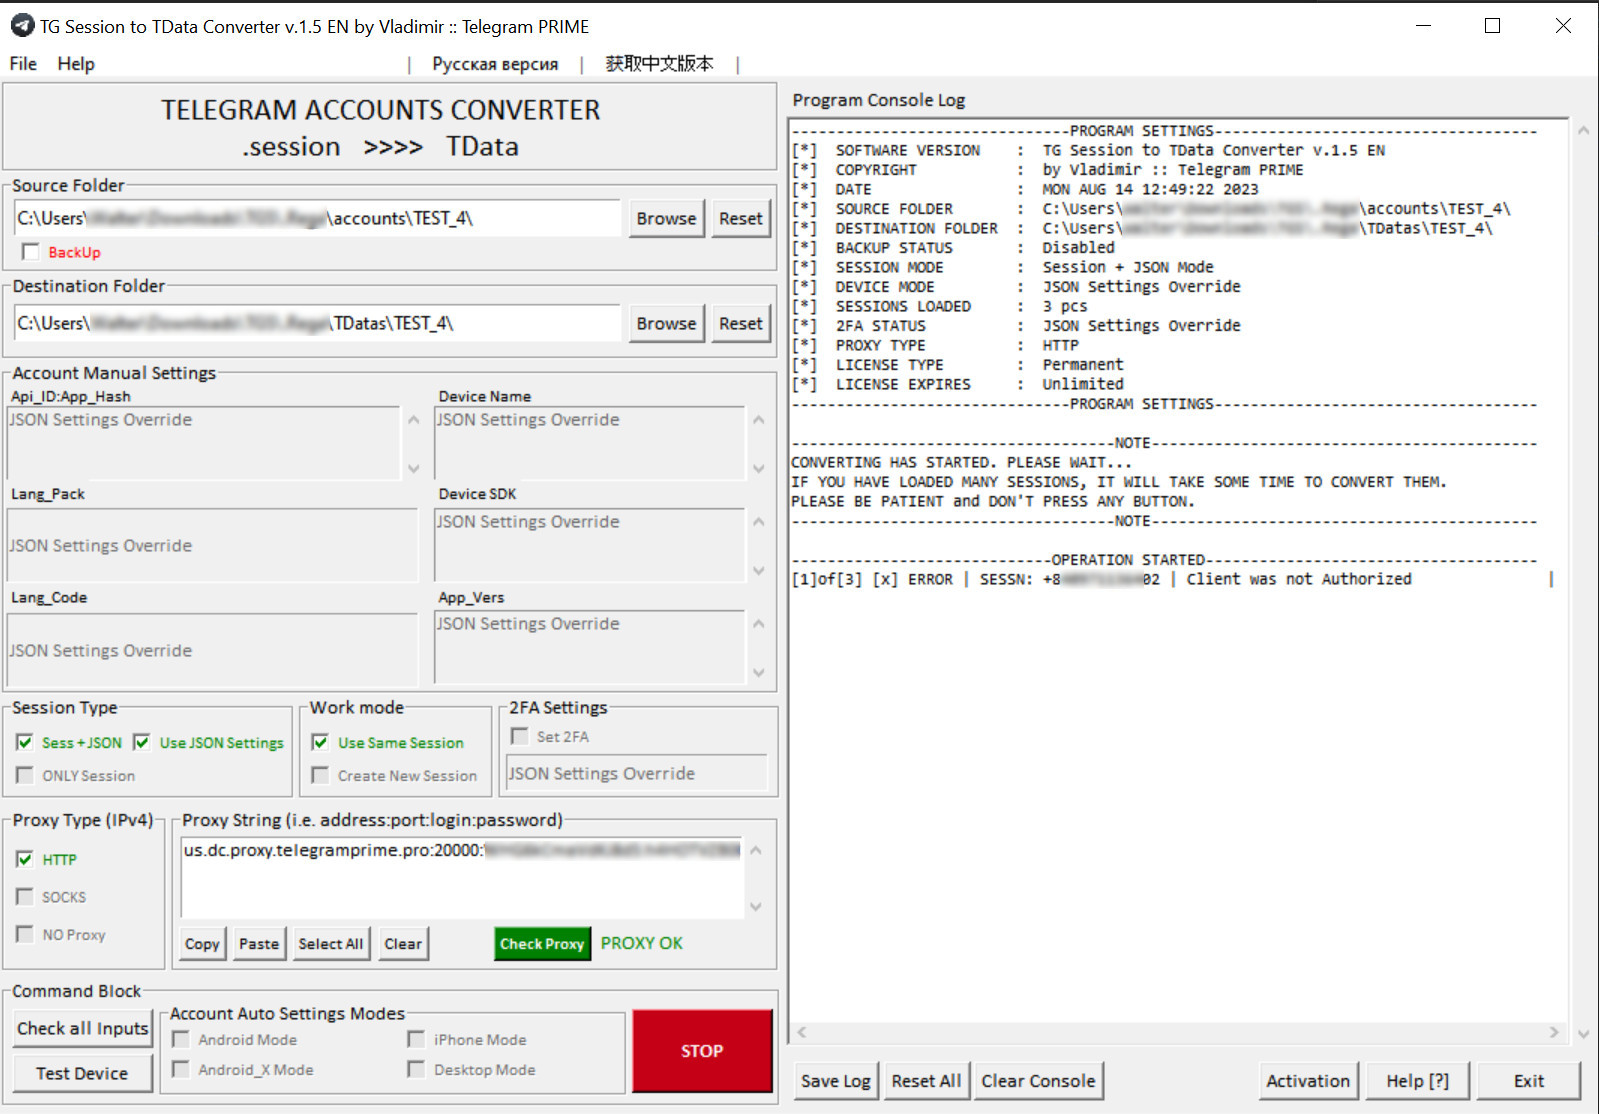Click the Proxy String scroll up arrow

(756, 850)
